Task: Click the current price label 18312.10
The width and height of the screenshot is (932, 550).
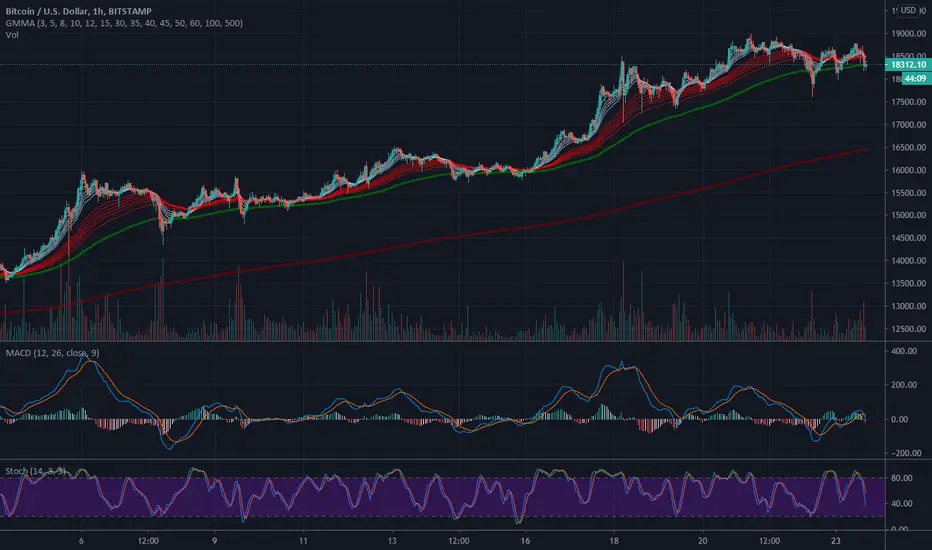Action: (908, 64)
